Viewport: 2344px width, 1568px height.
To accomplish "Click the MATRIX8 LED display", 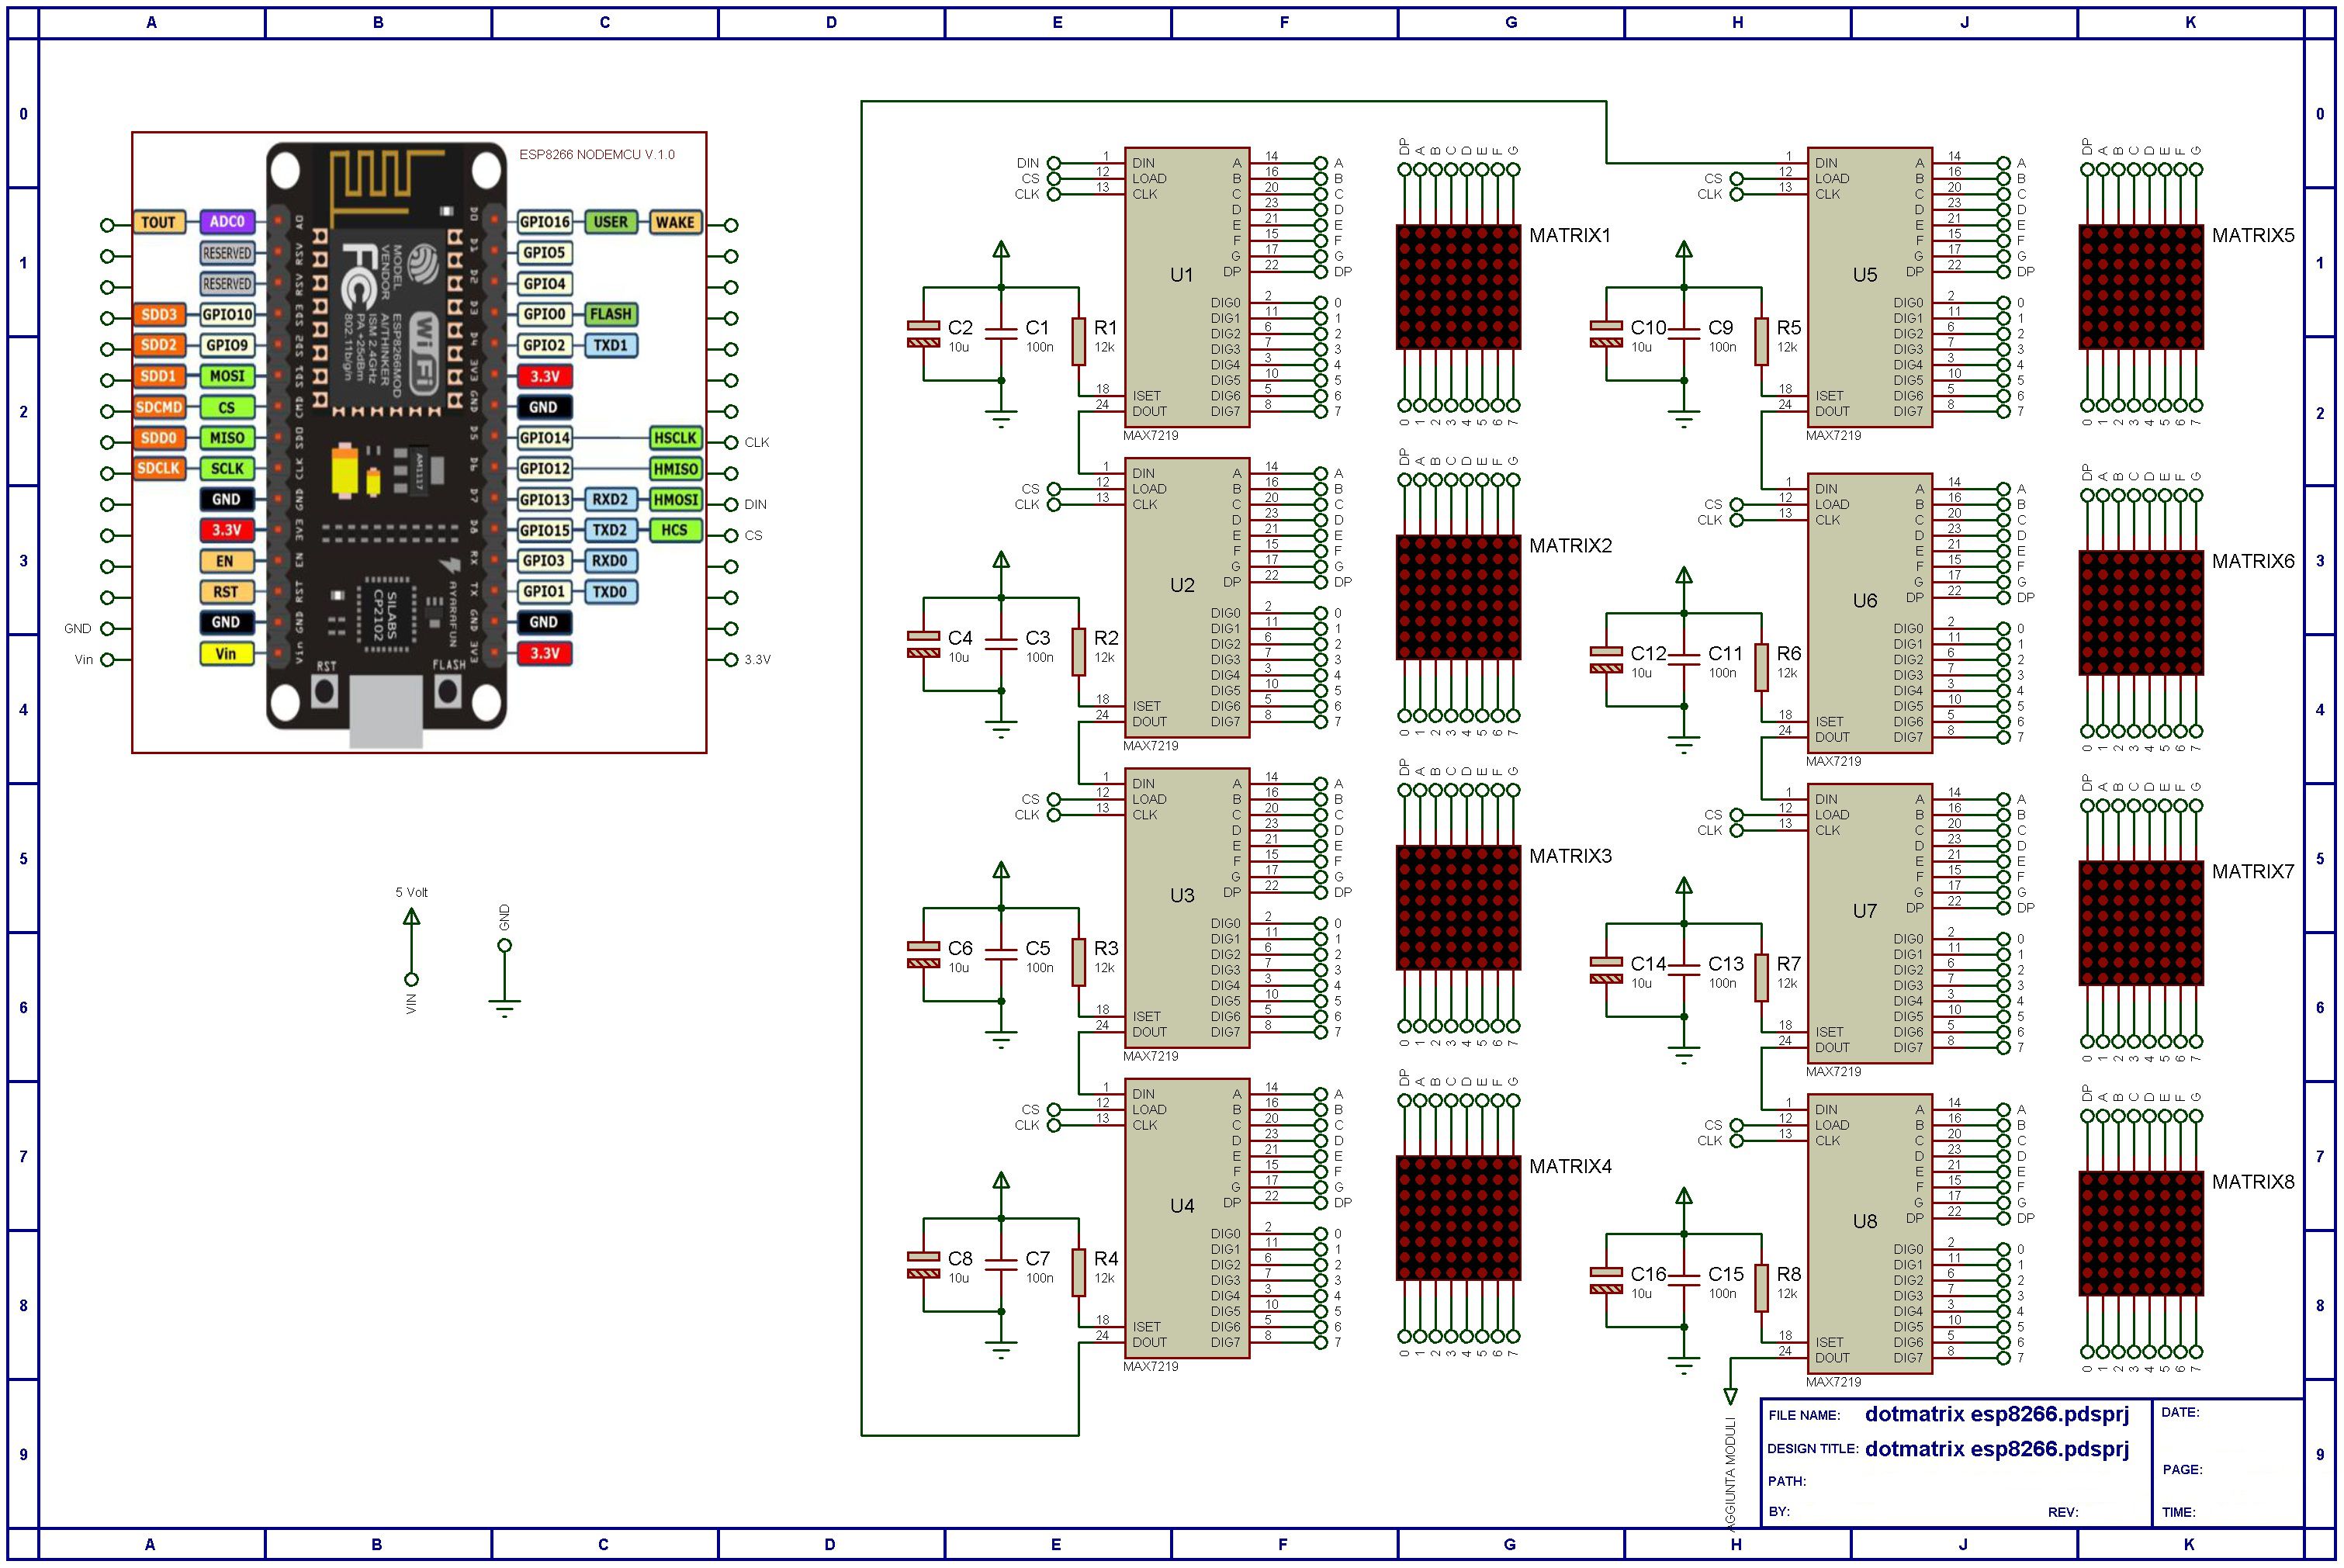I will pos(2141,1234).
